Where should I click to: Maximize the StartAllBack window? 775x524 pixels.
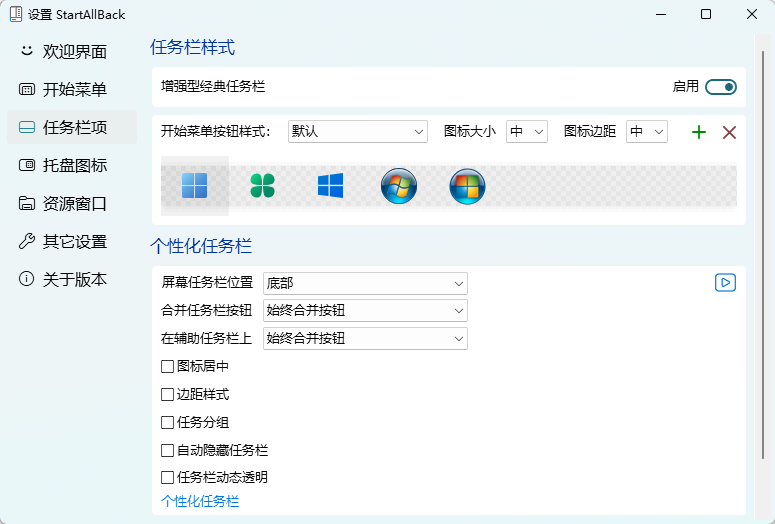(x=706, y=14)
